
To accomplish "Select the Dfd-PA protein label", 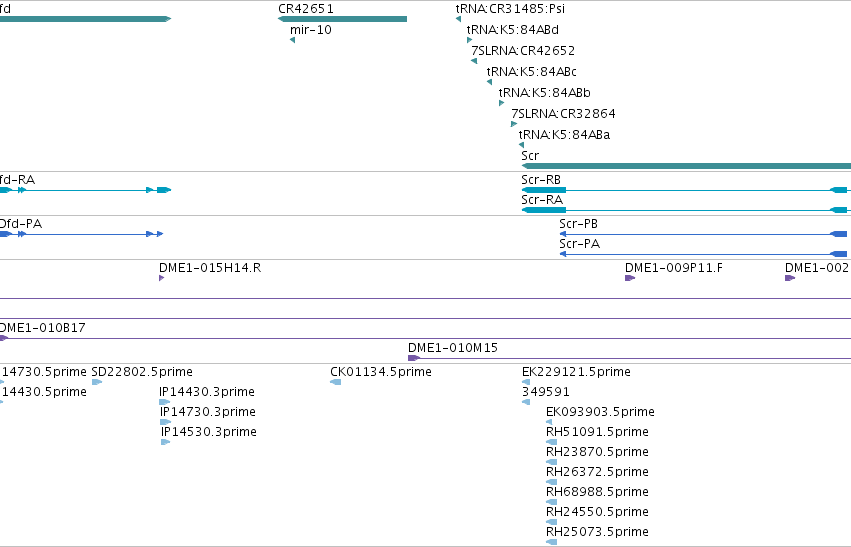I will point(21,224).
